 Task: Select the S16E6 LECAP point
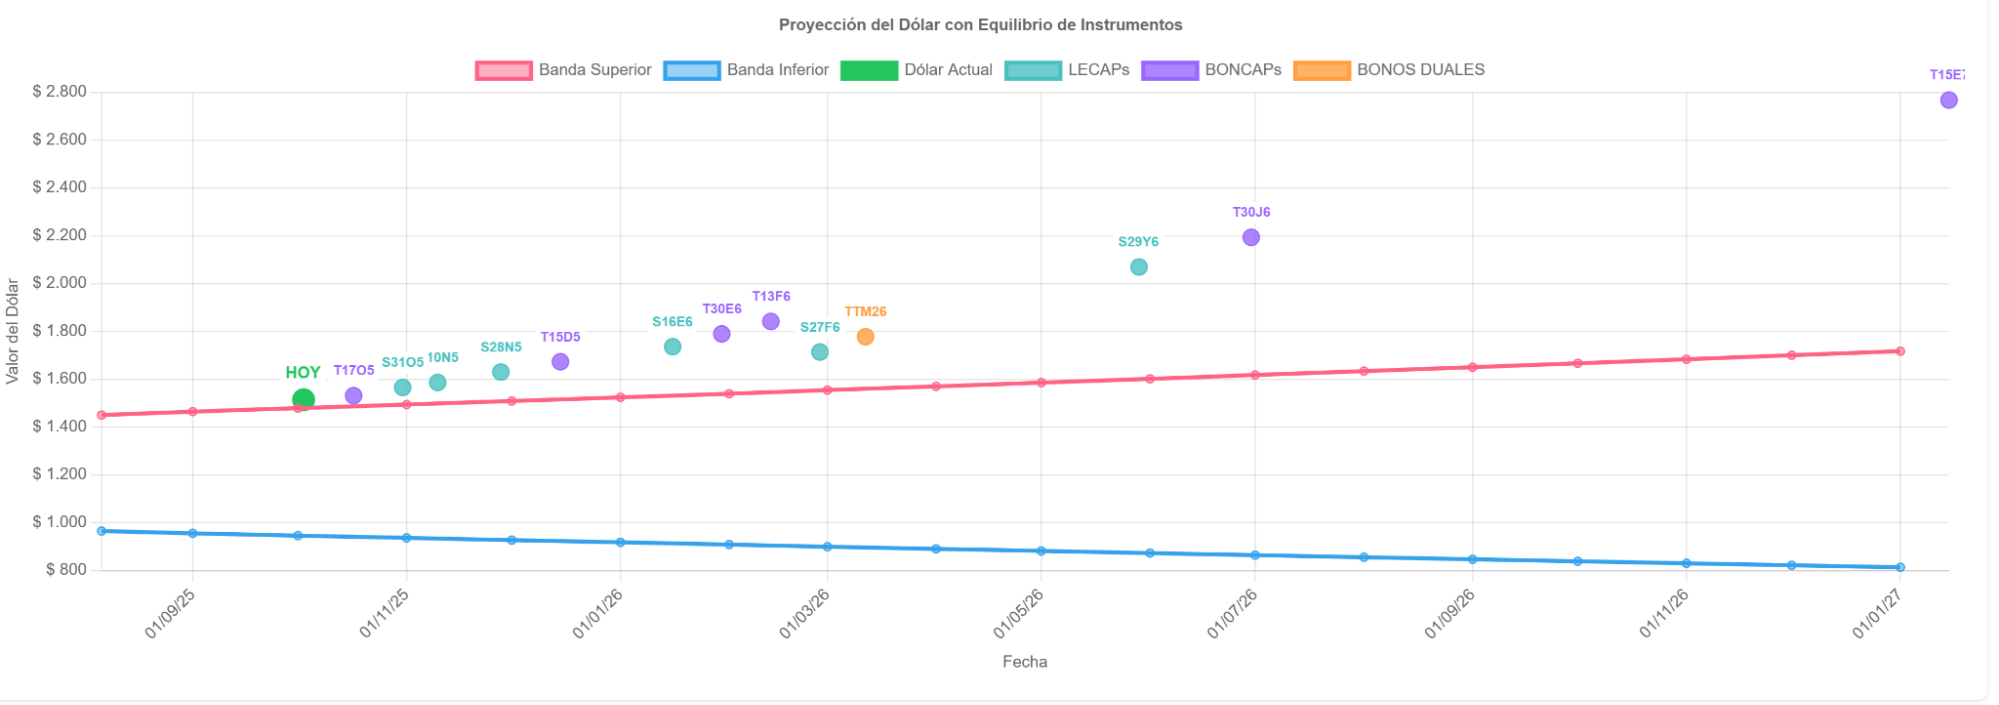(x=672, y=347)
